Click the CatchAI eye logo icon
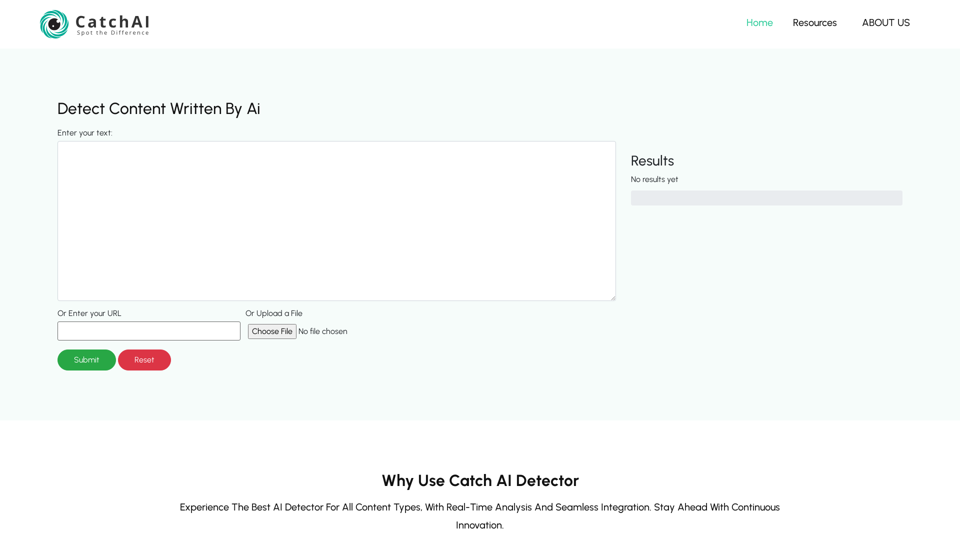The width and height of the screenshot is (960, 540). (x=54, y=24)
